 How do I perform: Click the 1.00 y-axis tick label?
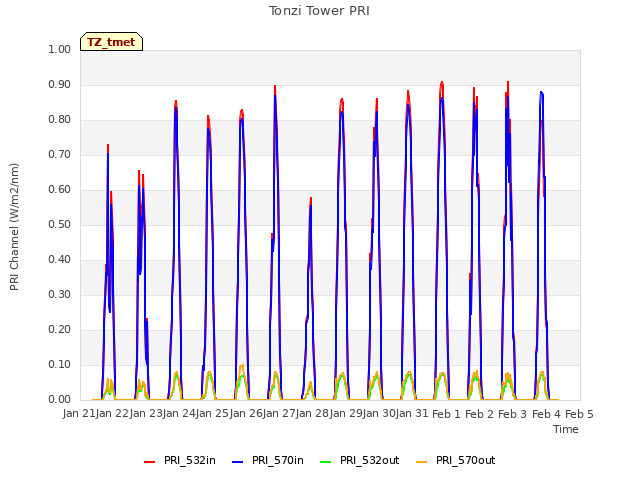click(60, 49)
